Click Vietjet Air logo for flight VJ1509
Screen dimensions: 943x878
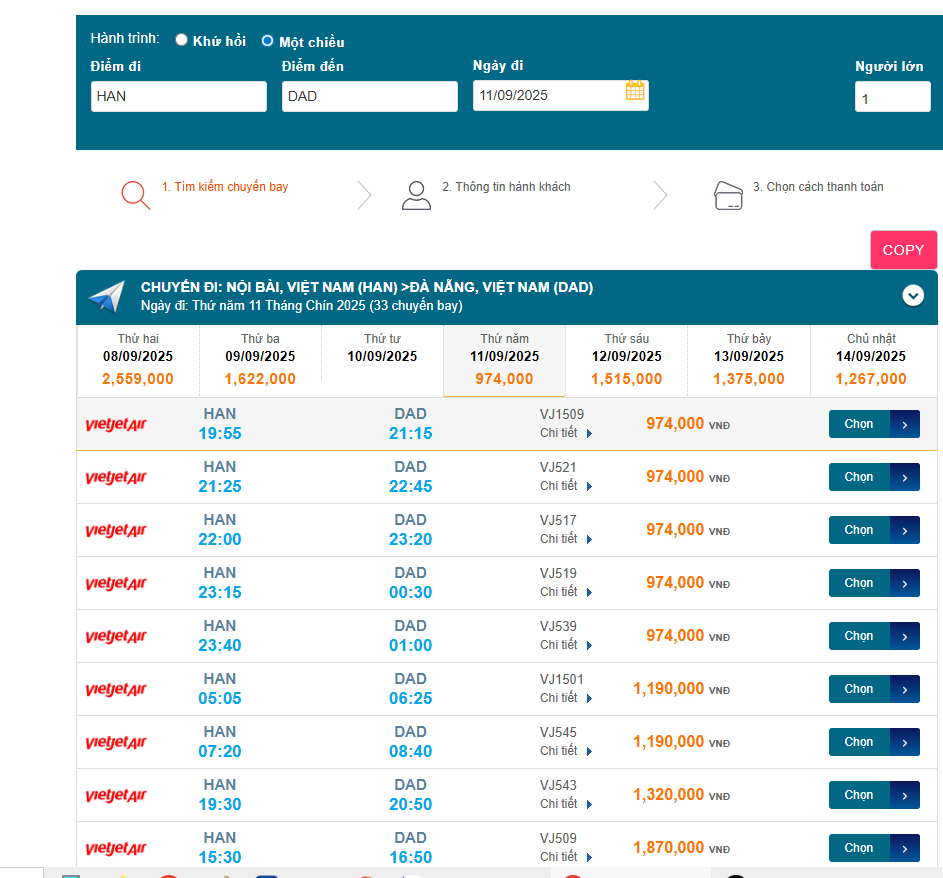click(x=116, y=424)
